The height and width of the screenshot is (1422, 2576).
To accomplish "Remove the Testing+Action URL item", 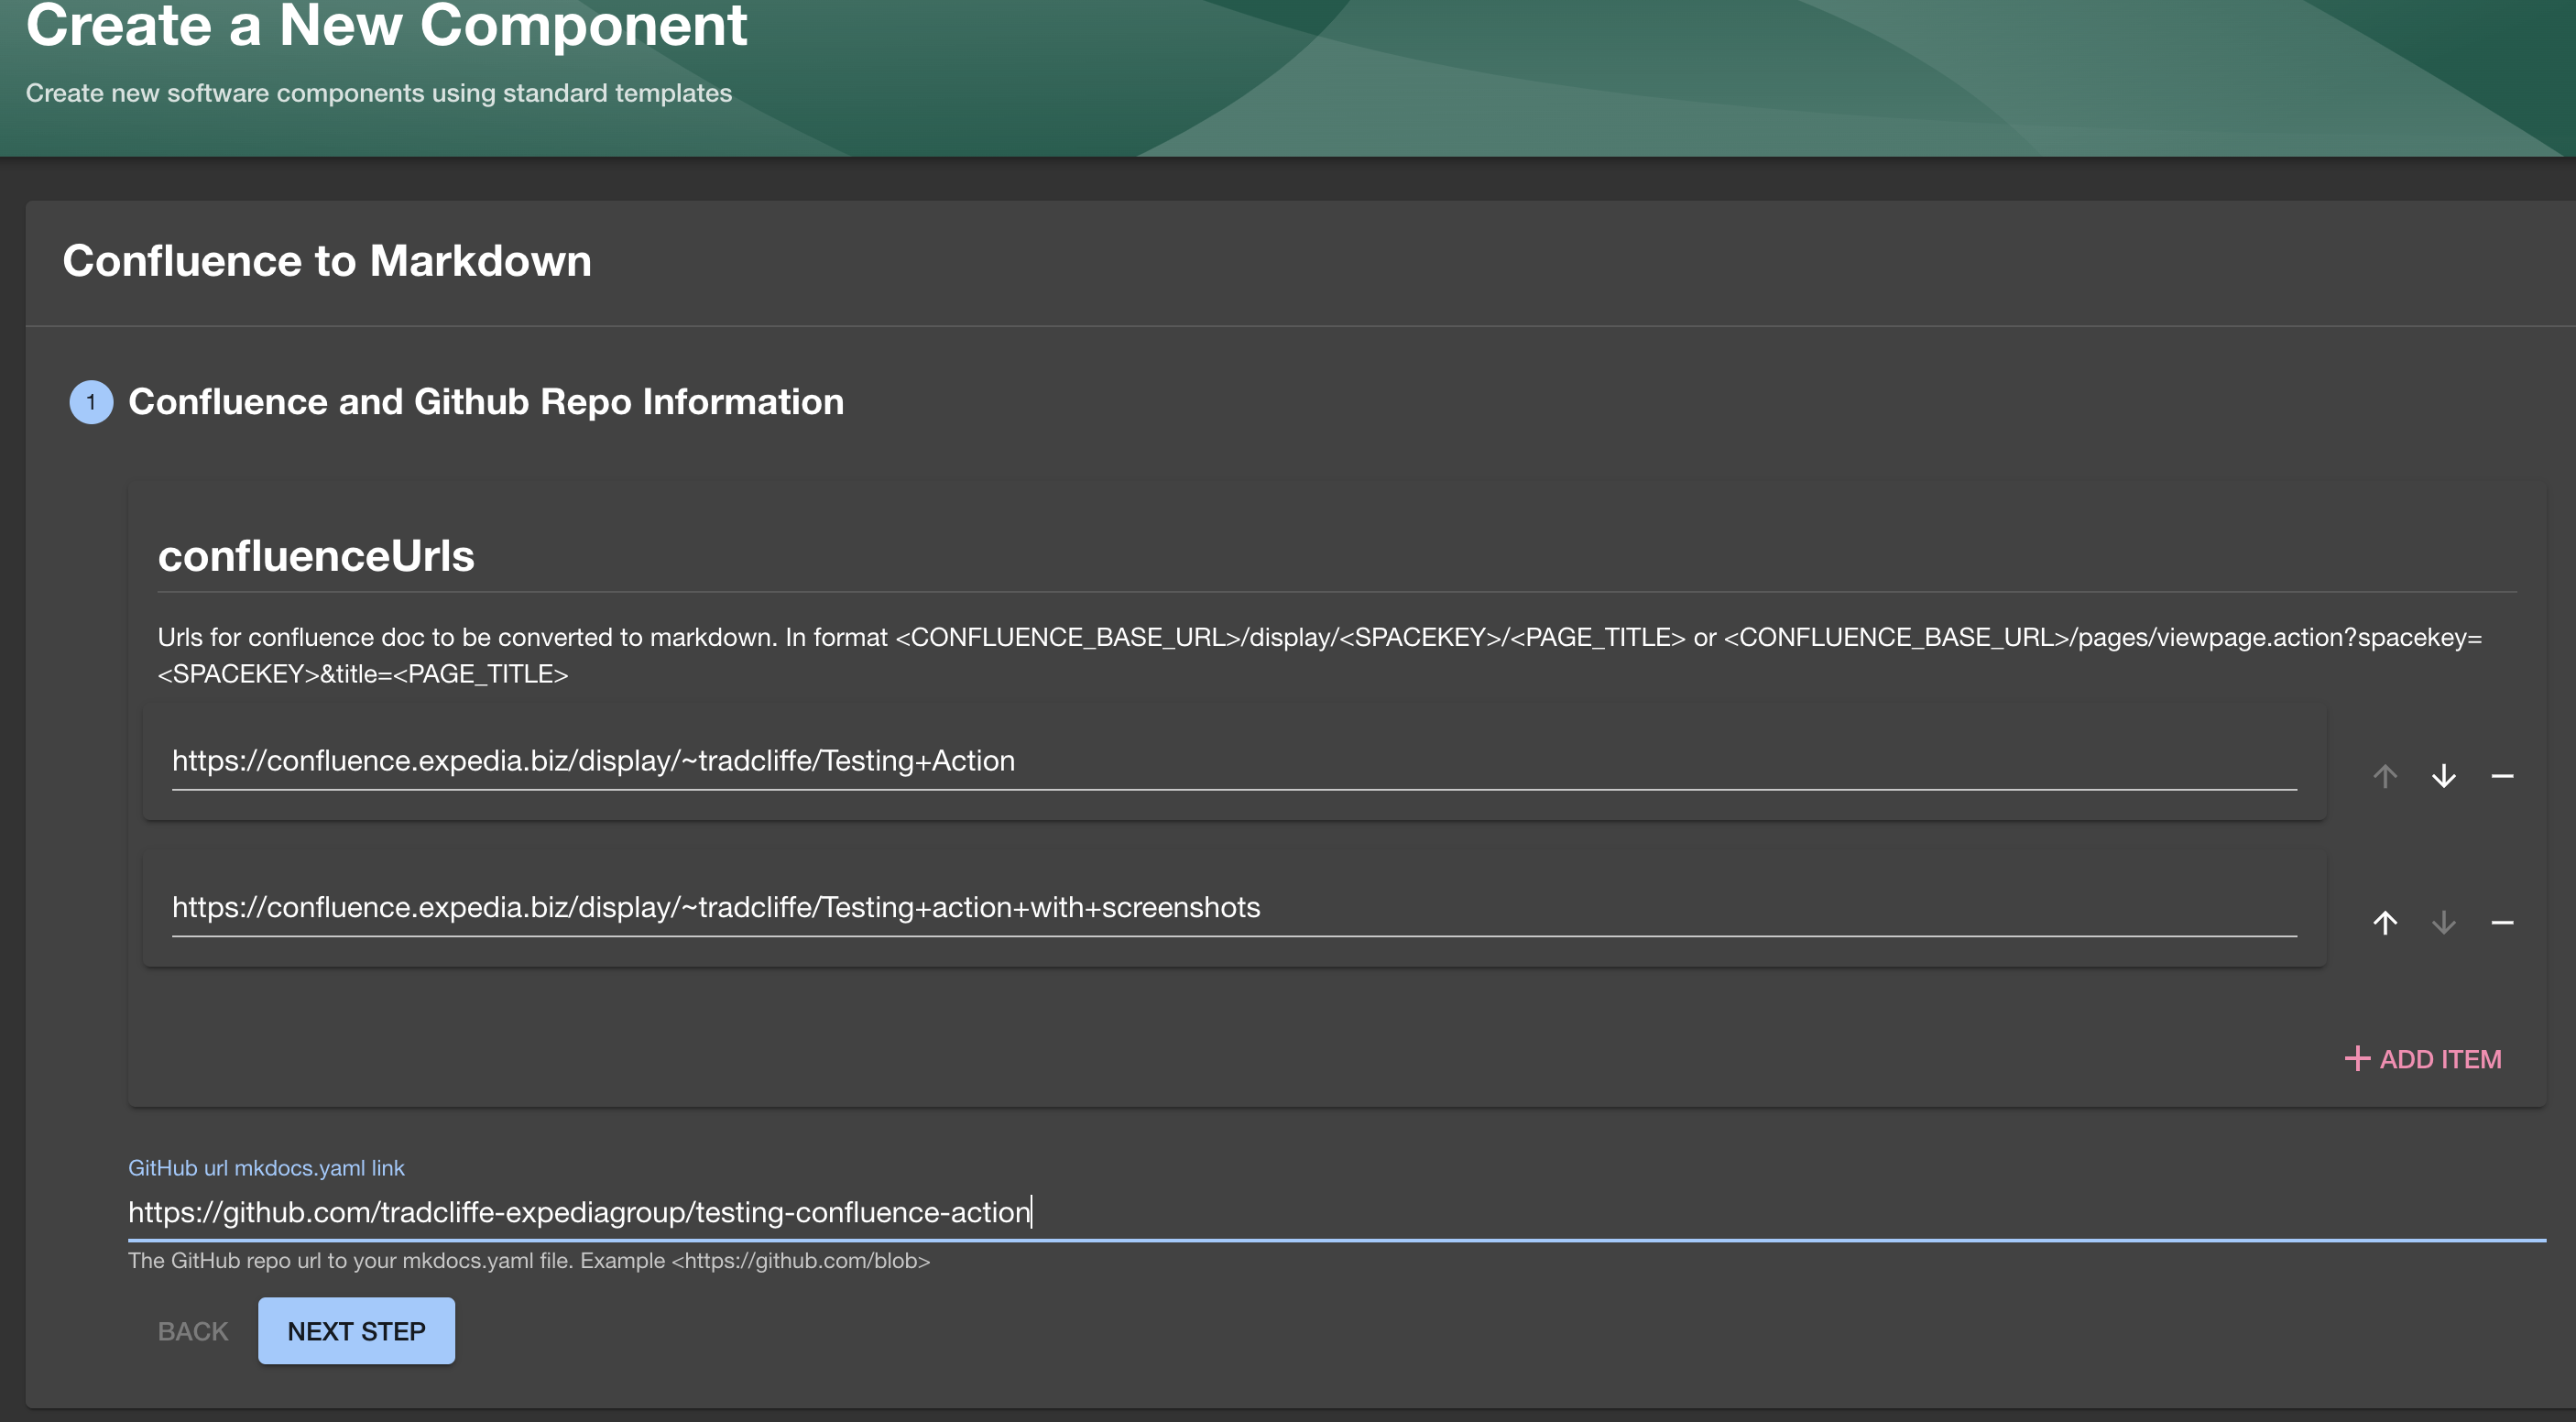I will (x=2502, y=776).
